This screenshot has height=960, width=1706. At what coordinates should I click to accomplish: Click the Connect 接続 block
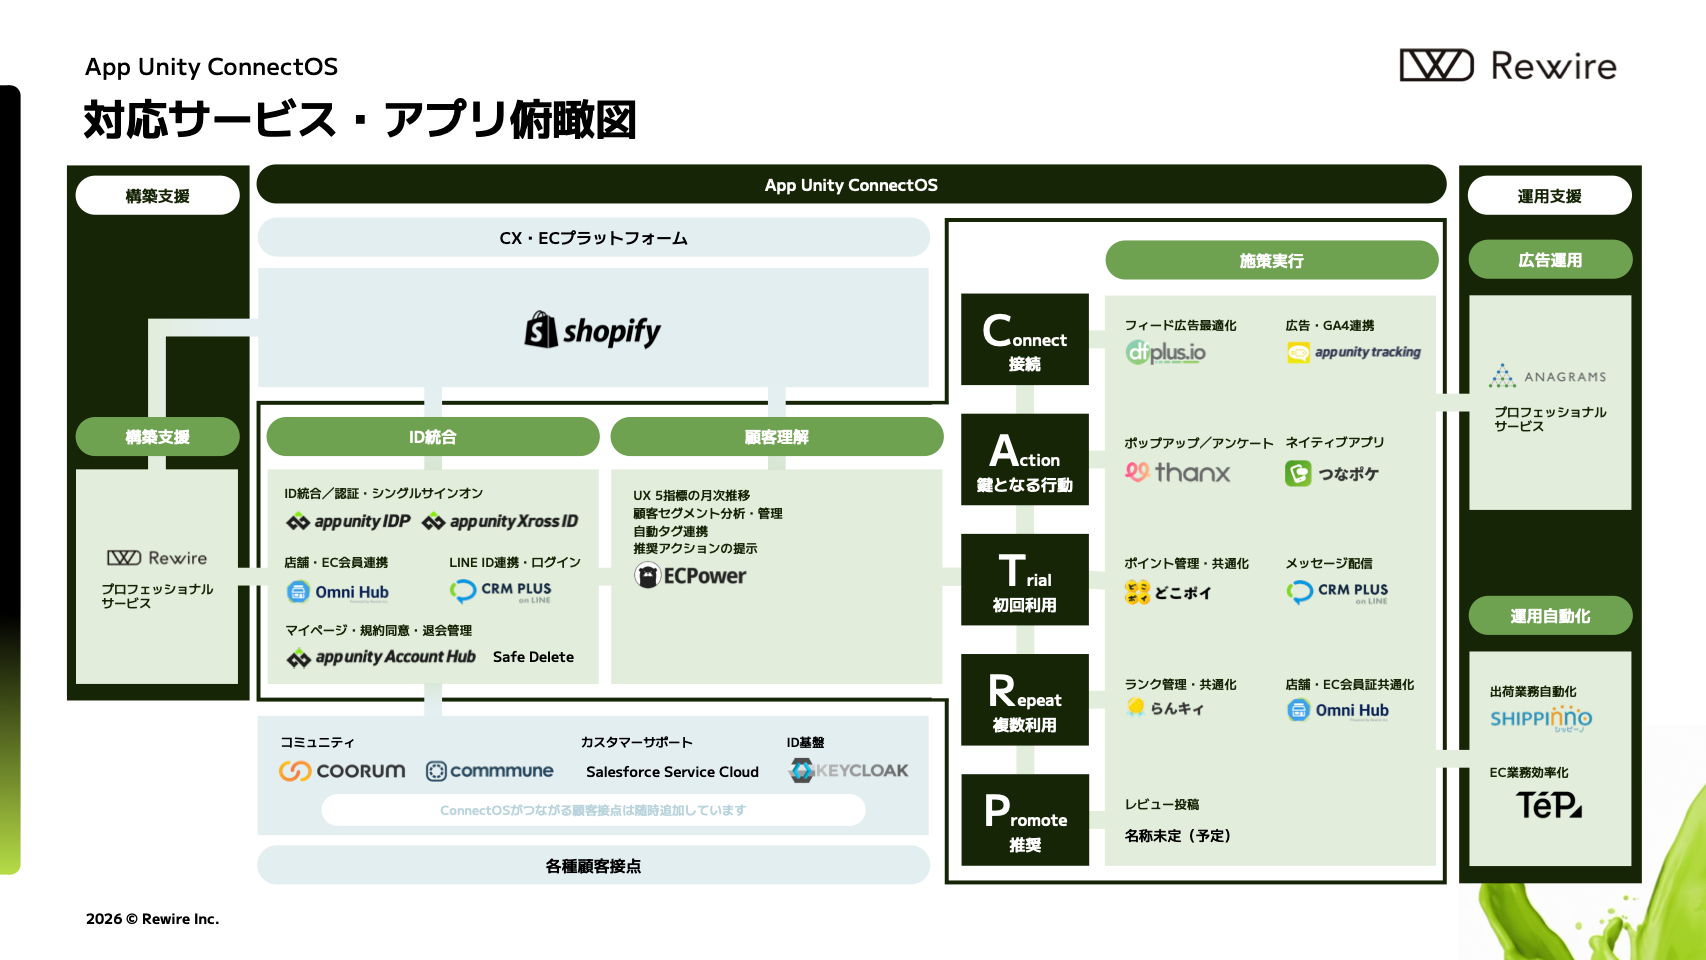[x=1025, y=339]
